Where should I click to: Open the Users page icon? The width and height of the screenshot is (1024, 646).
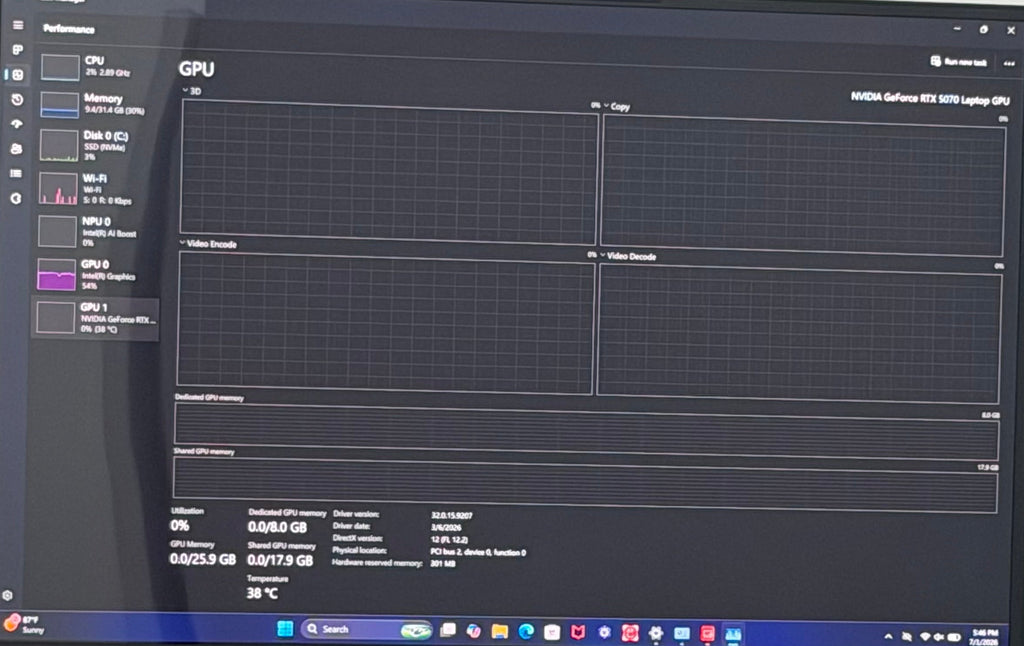(17, 149)
